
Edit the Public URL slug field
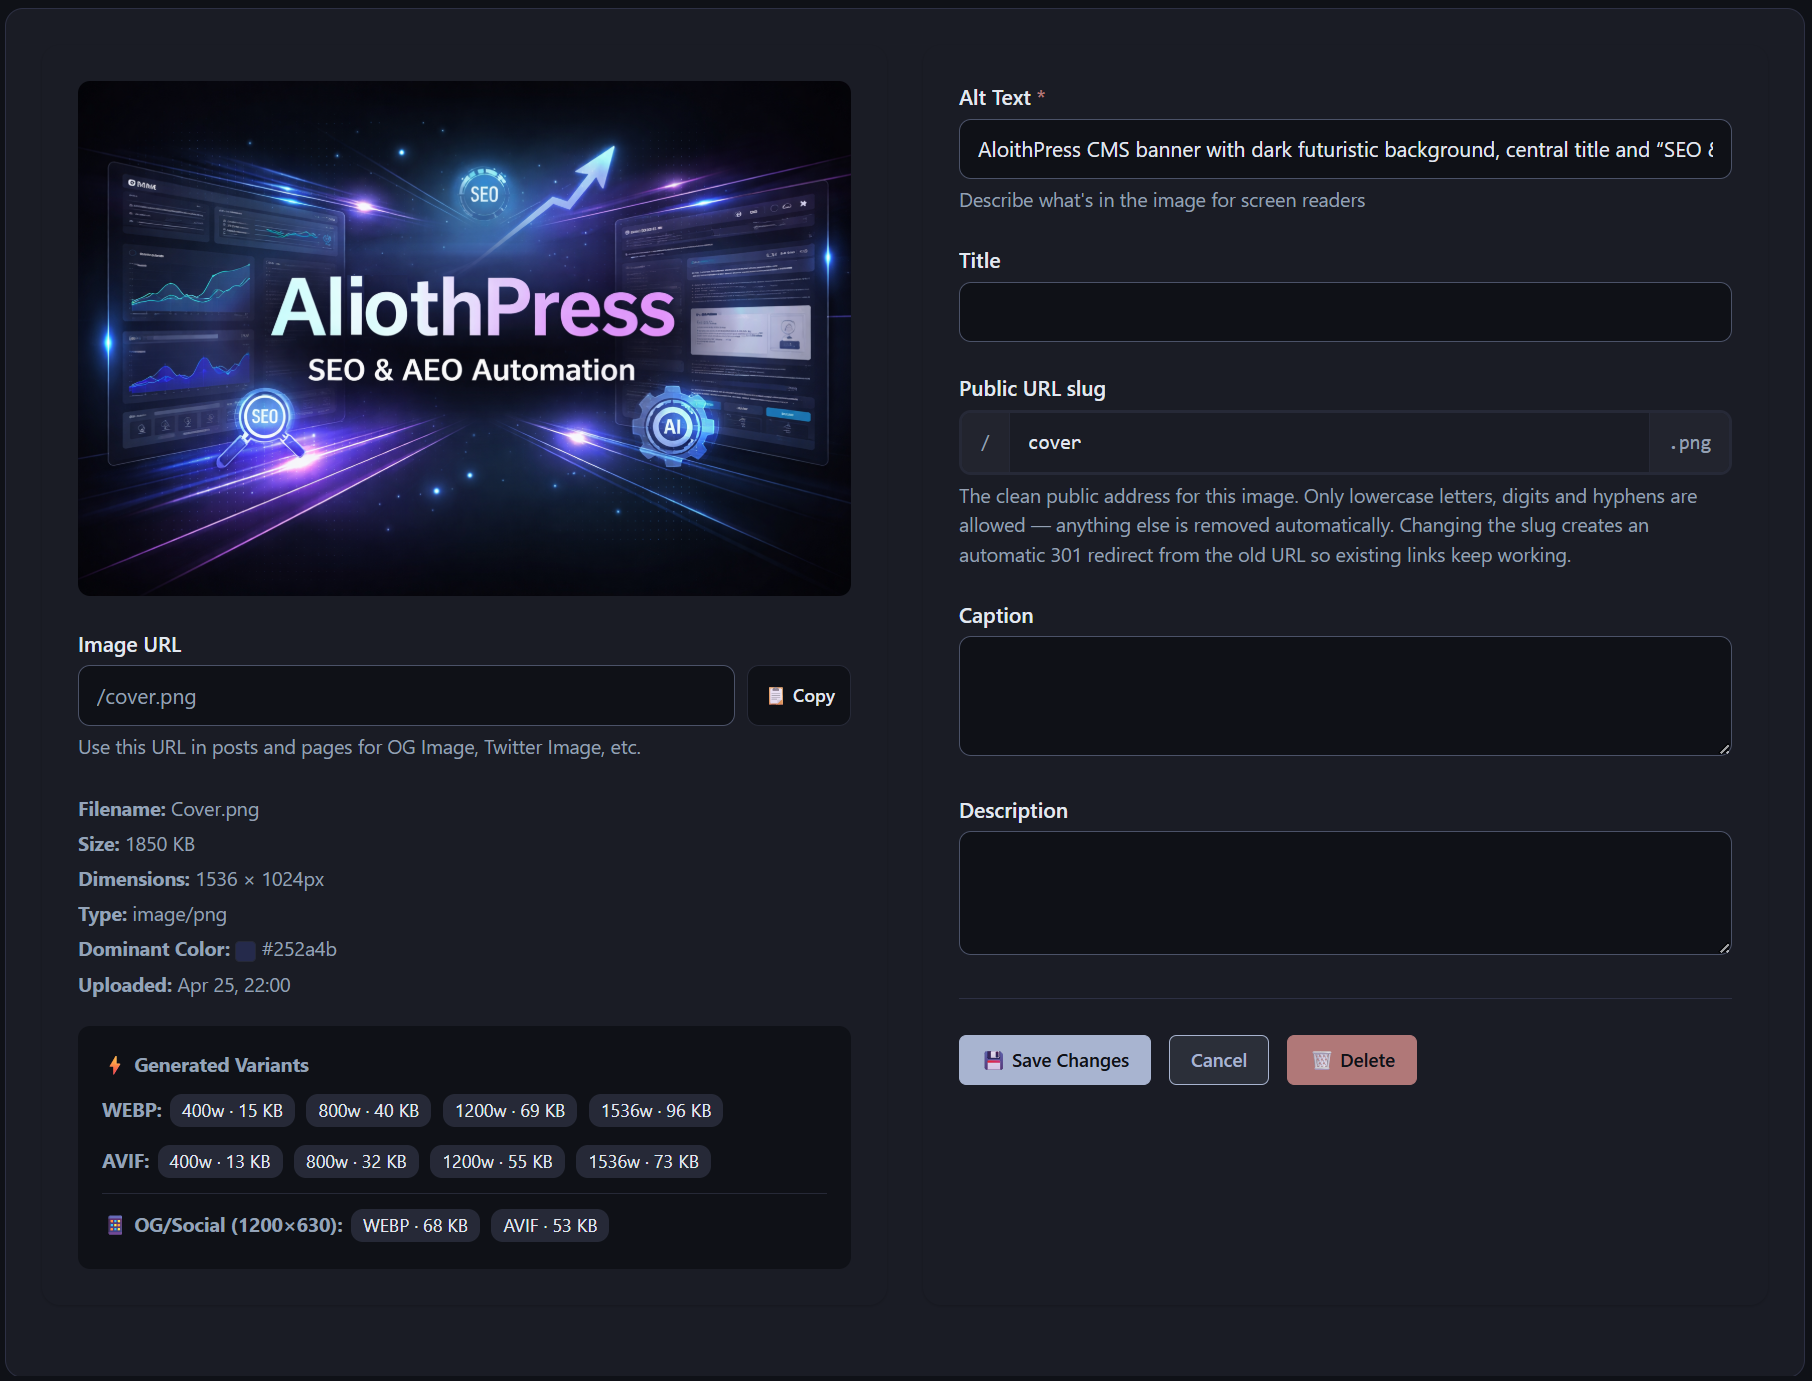1328,442
